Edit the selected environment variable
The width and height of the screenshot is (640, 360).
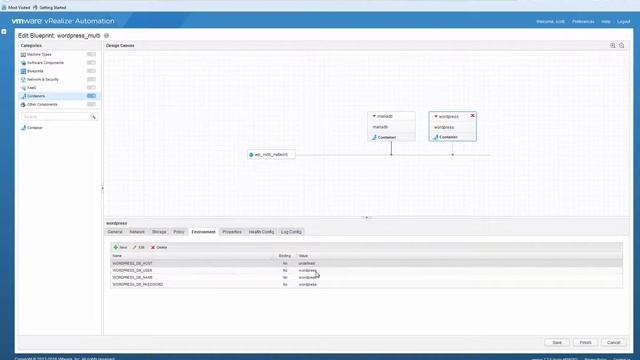pyautogui.click(x=139, y=247)
